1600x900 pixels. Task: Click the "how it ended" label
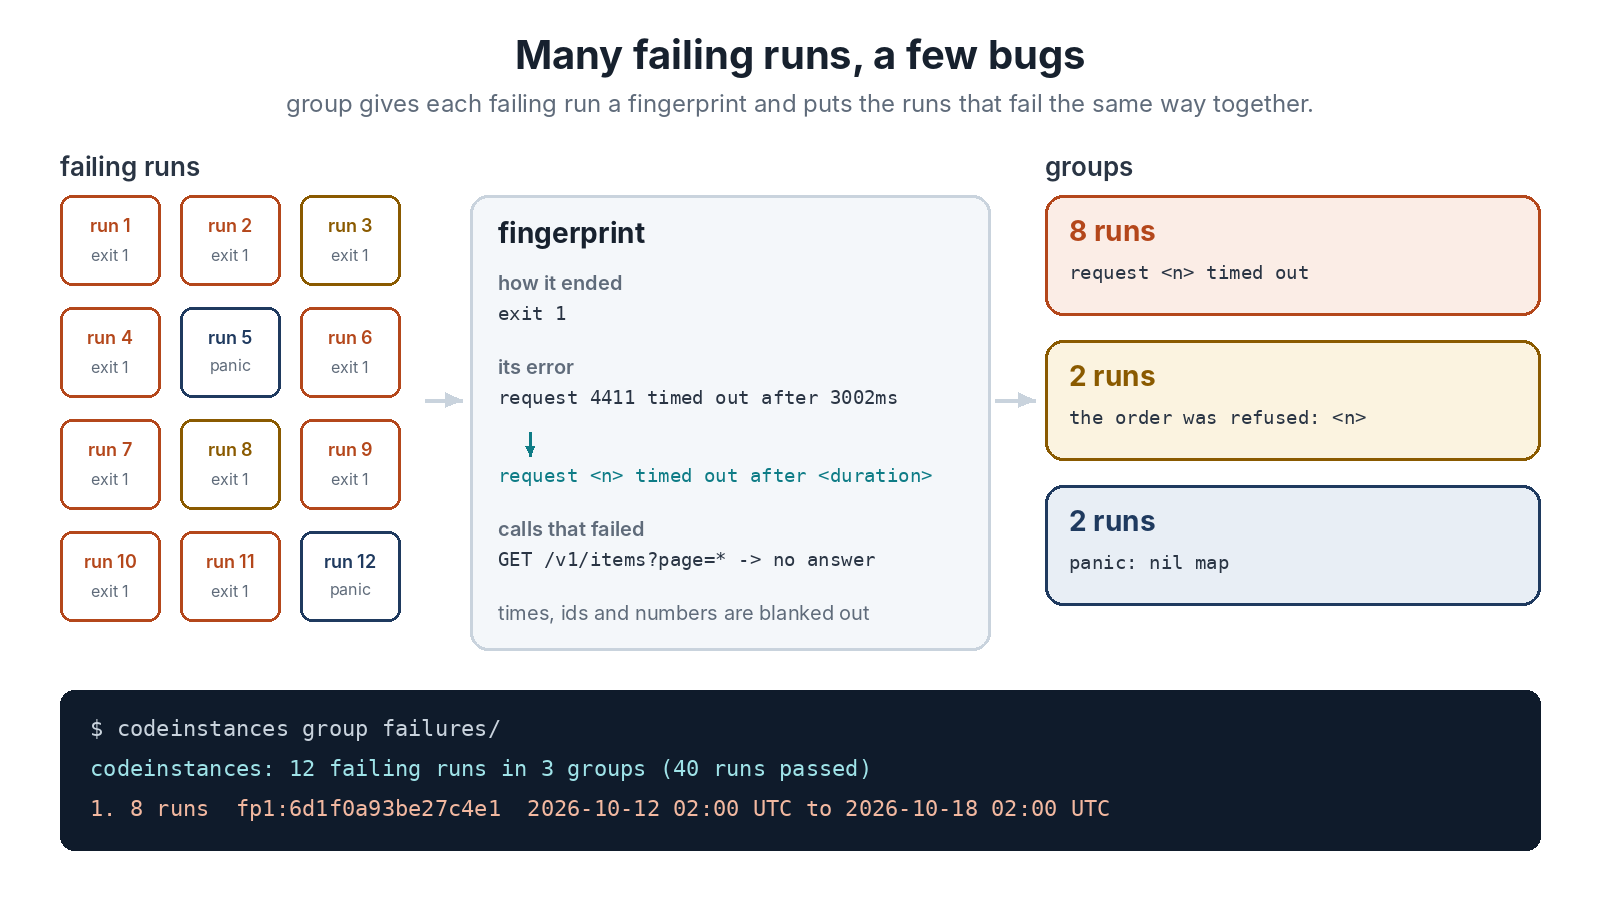point(560,283)
